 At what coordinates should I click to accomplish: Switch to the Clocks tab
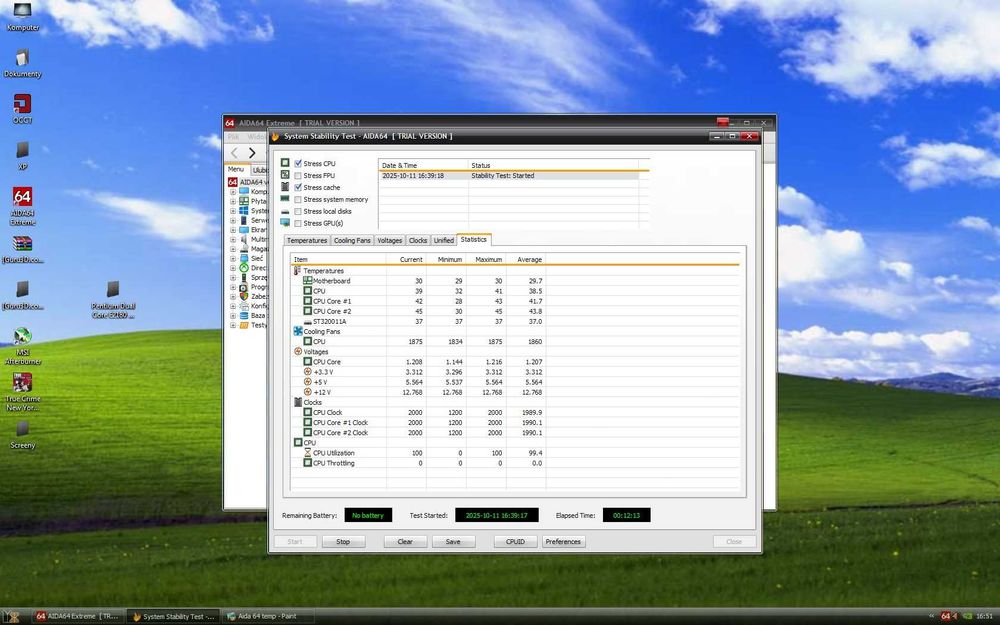(x=418, y=240)
